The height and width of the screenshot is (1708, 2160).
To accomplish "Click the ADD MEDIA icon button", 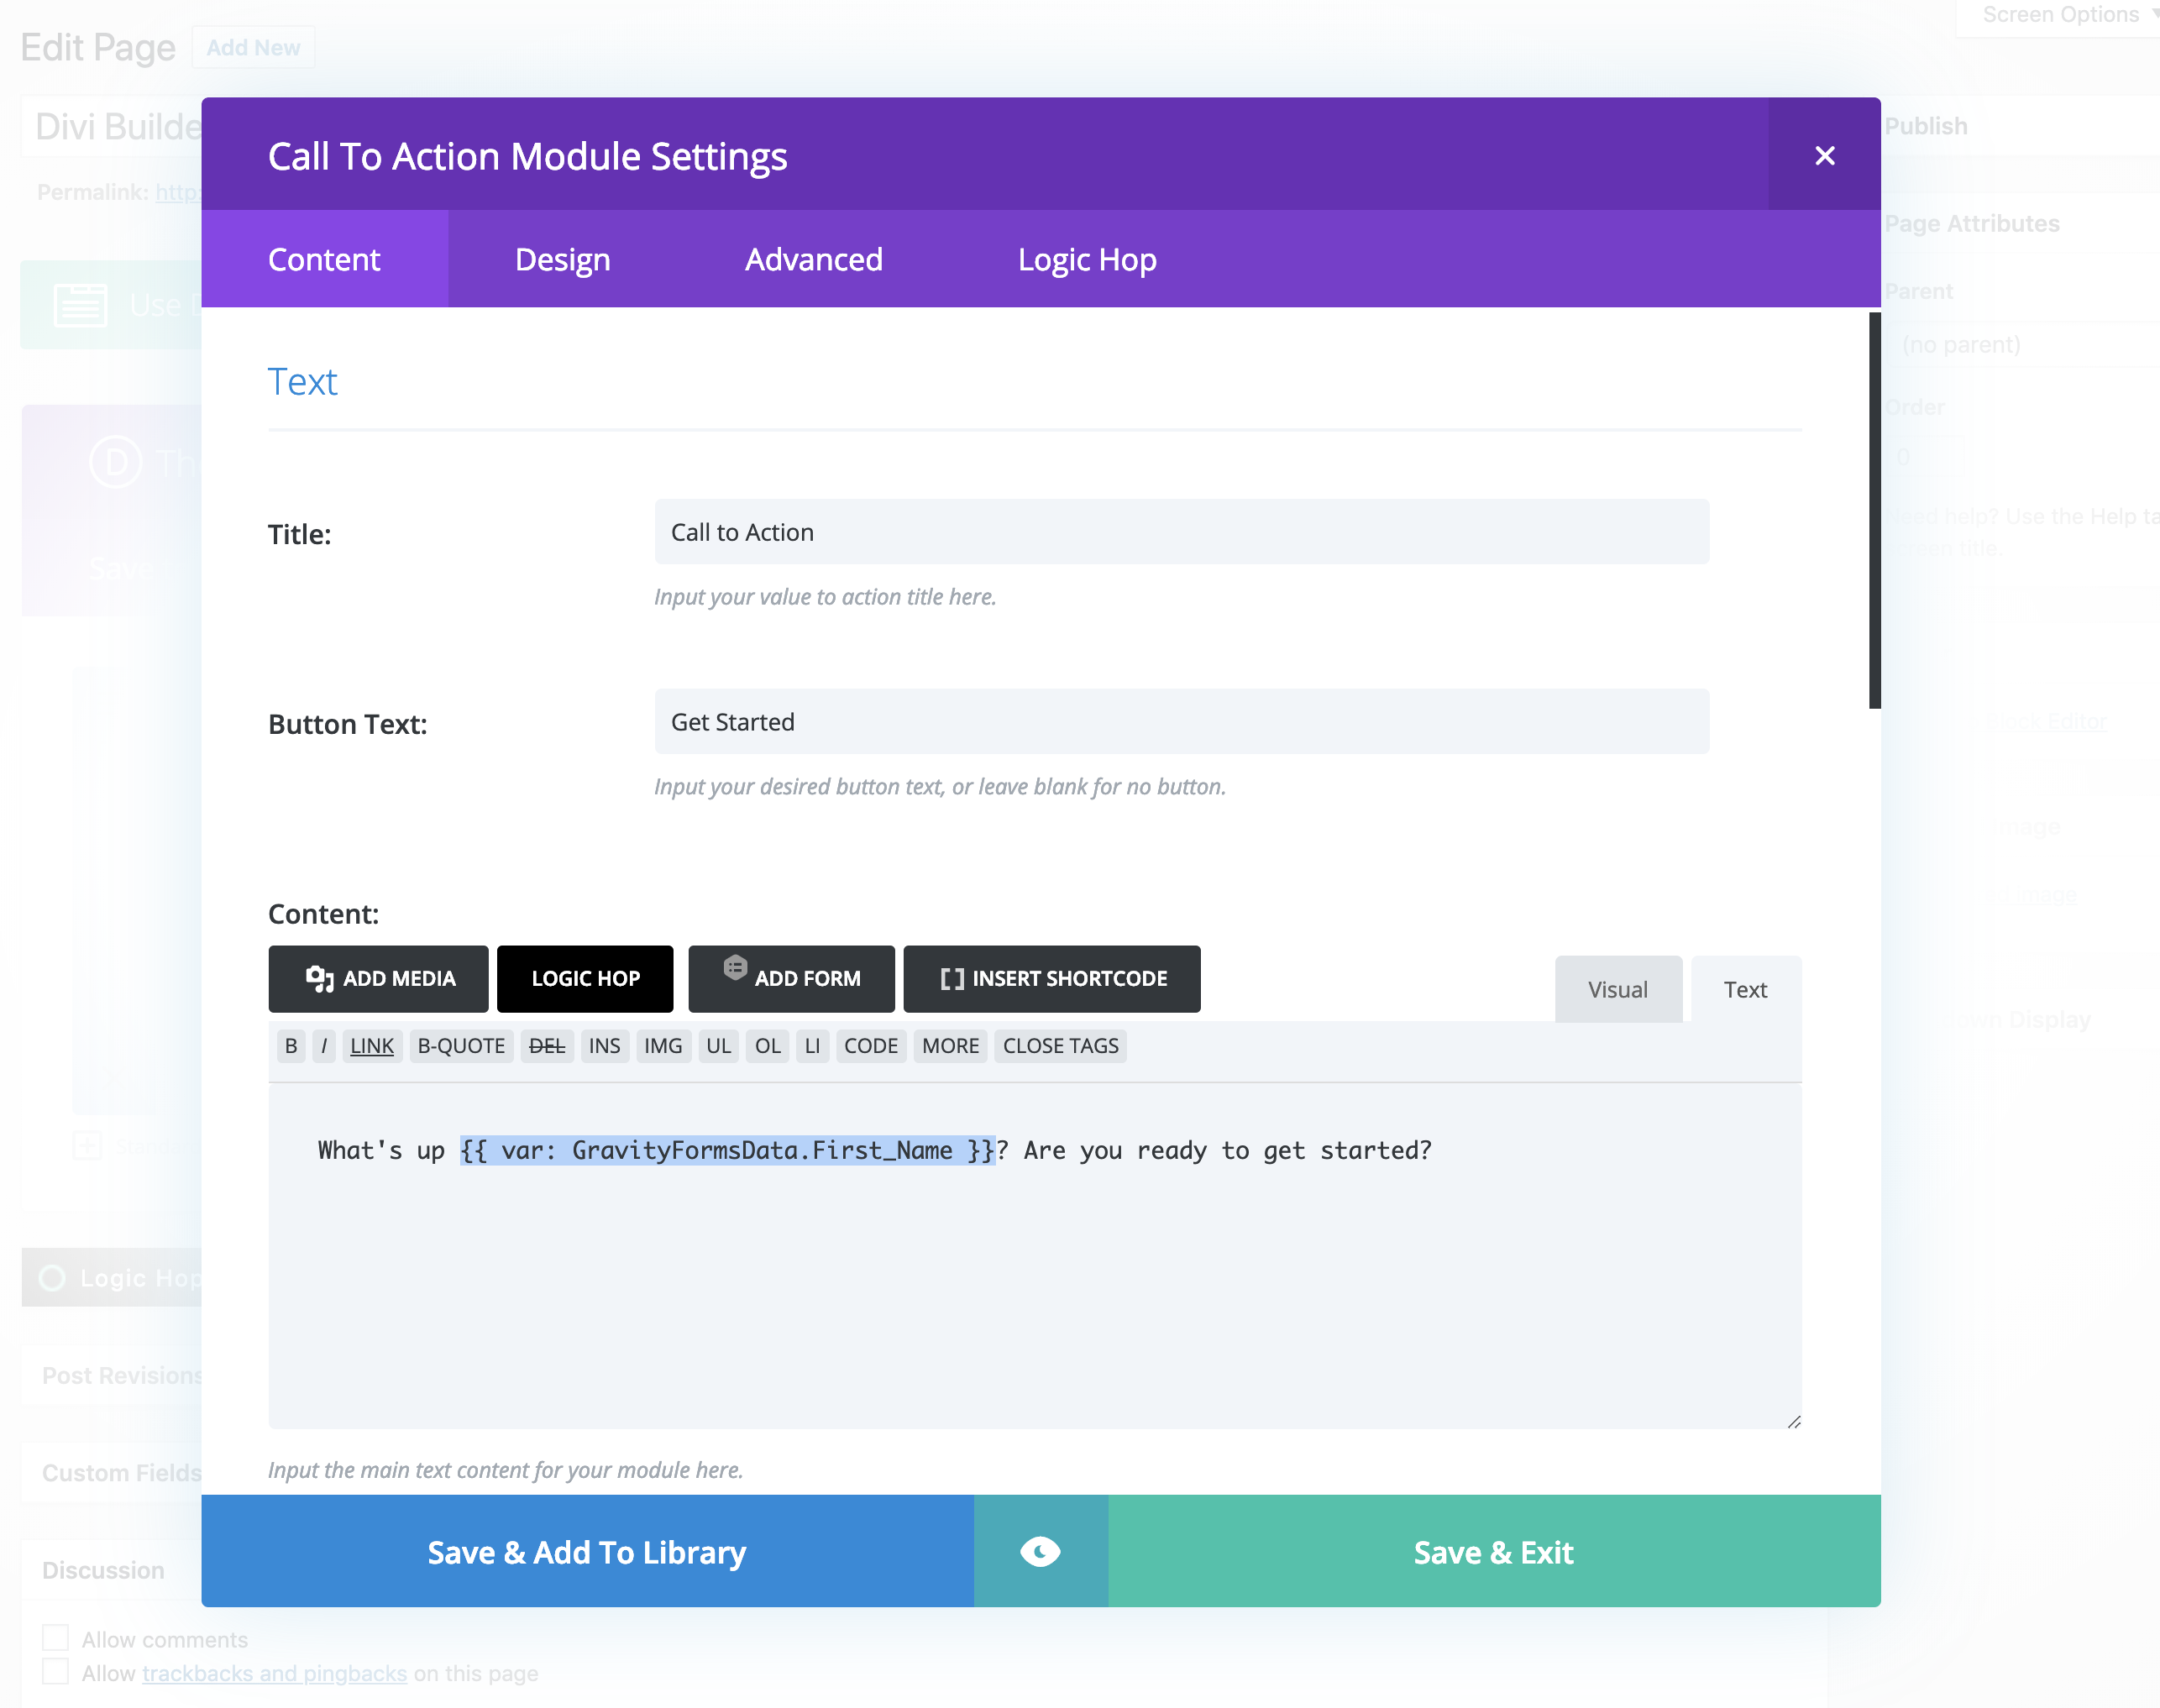I will tap(377, 977).
